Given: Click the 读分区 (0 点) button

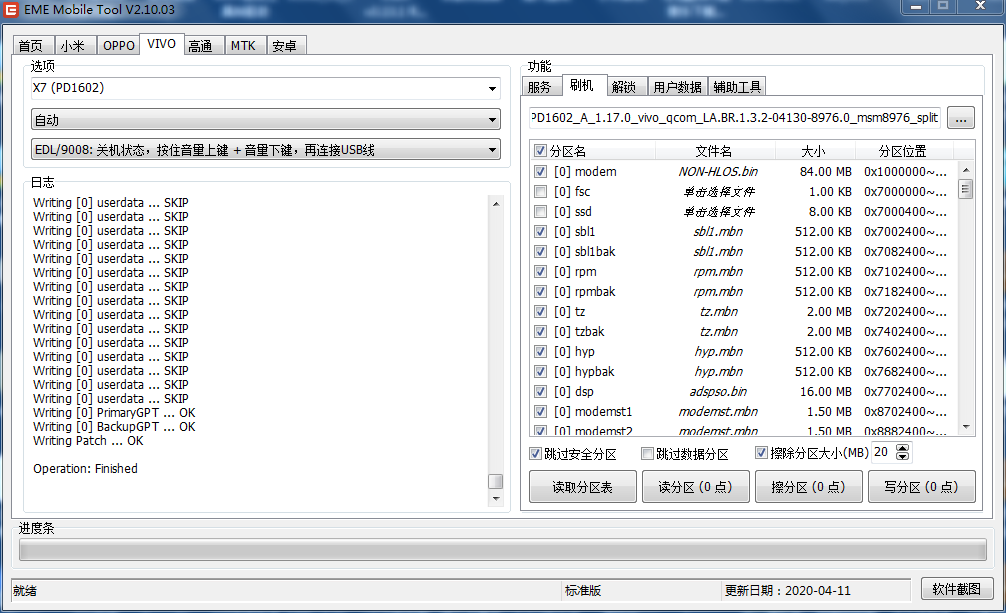Looking at the screenshot, I should (695, 487).
